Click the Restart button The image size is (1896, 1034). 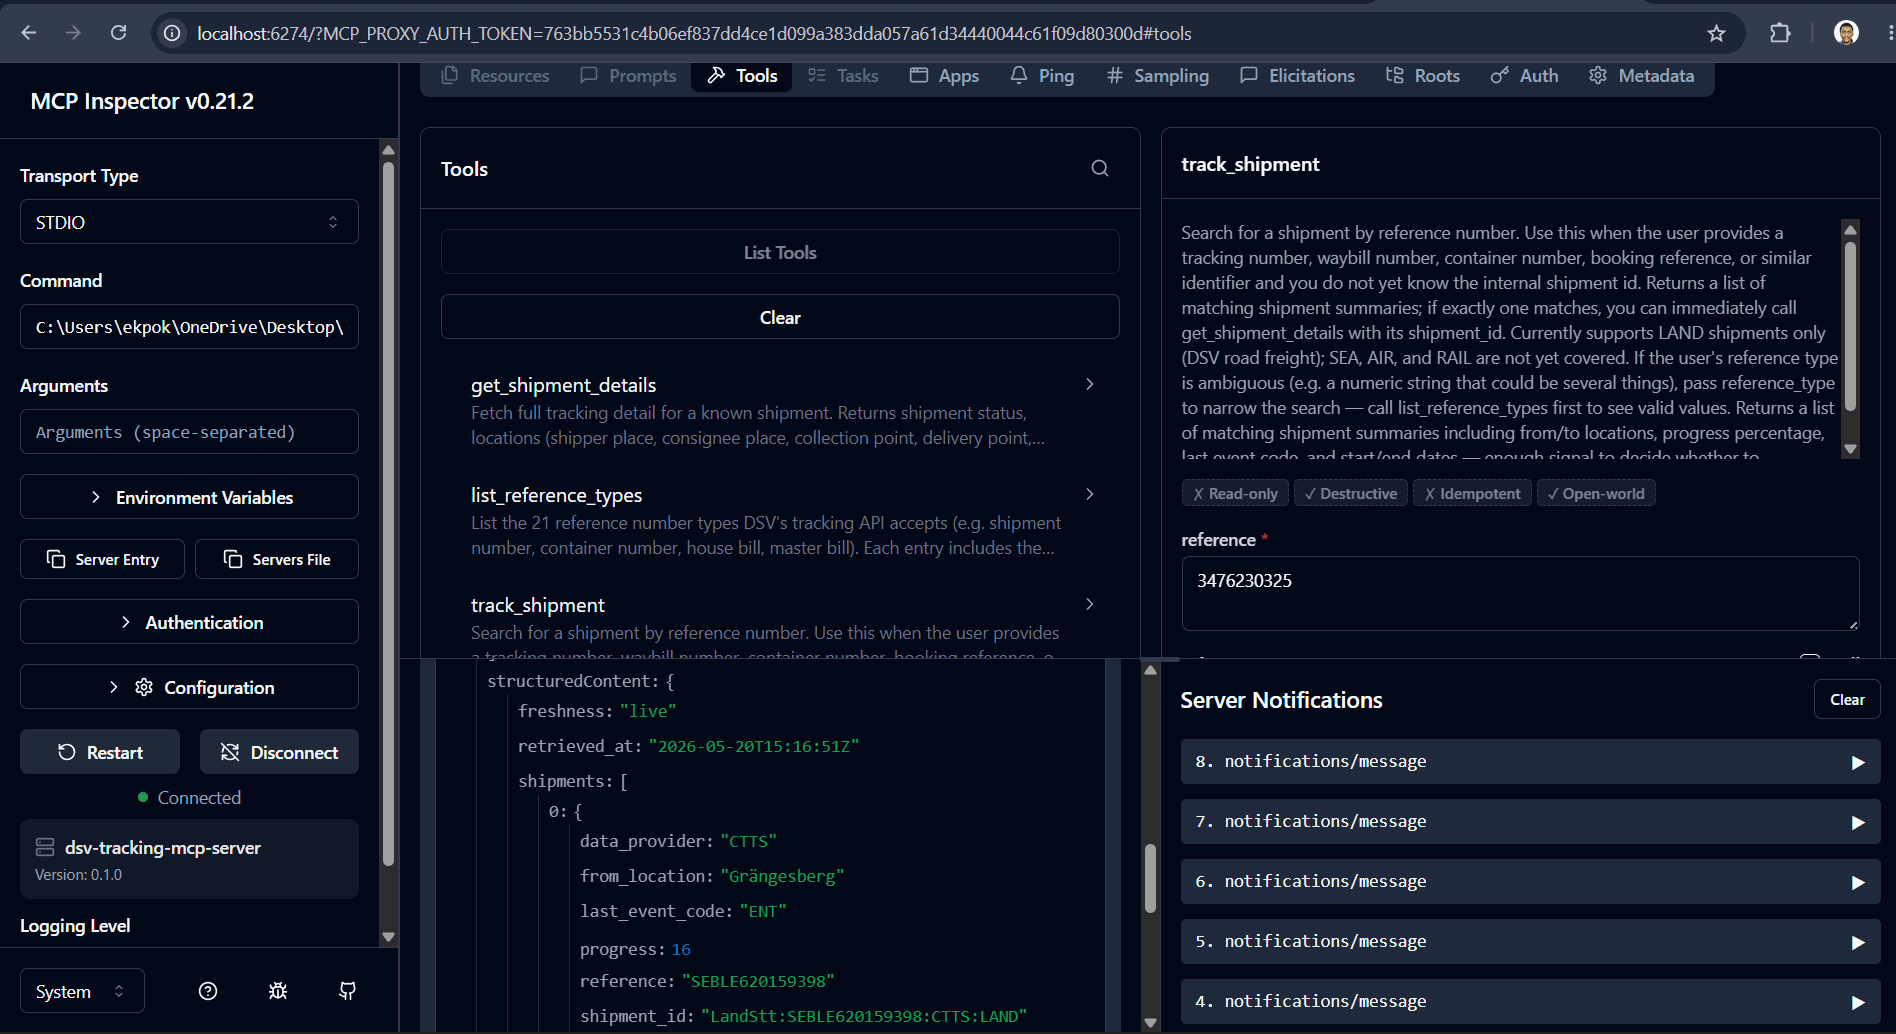(100, 752)
